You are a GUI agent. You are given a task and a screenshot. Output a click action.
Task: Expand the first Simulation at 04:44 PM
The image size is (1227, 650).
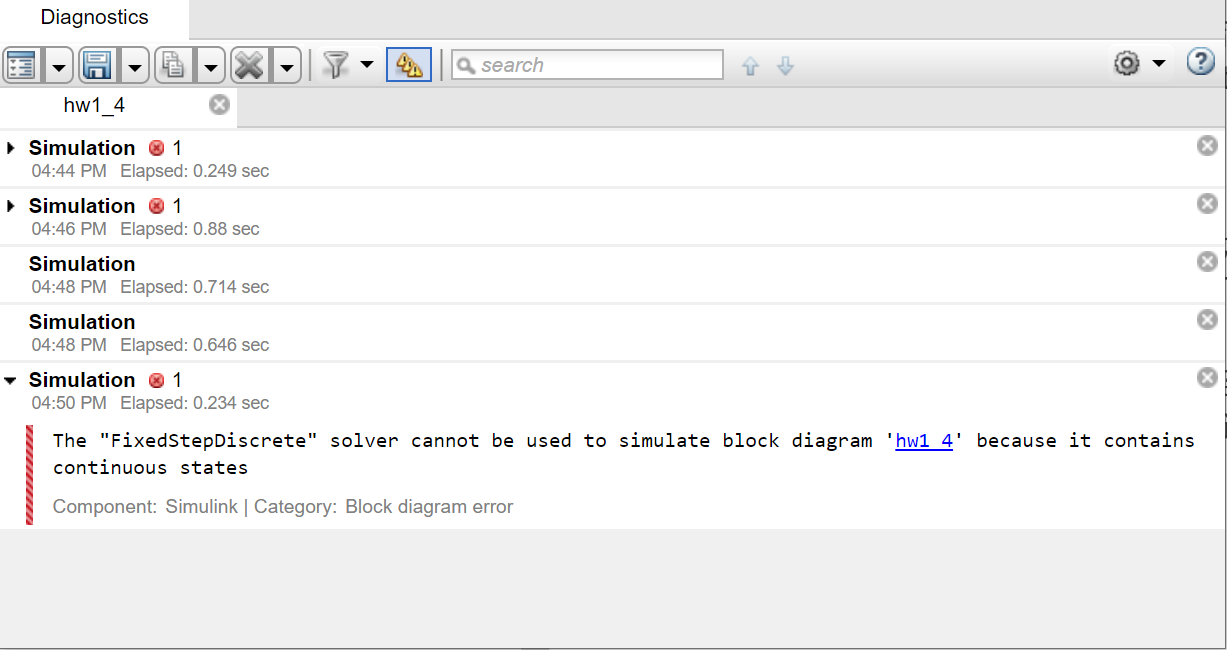pyautogui.click(x=10, y=147)
